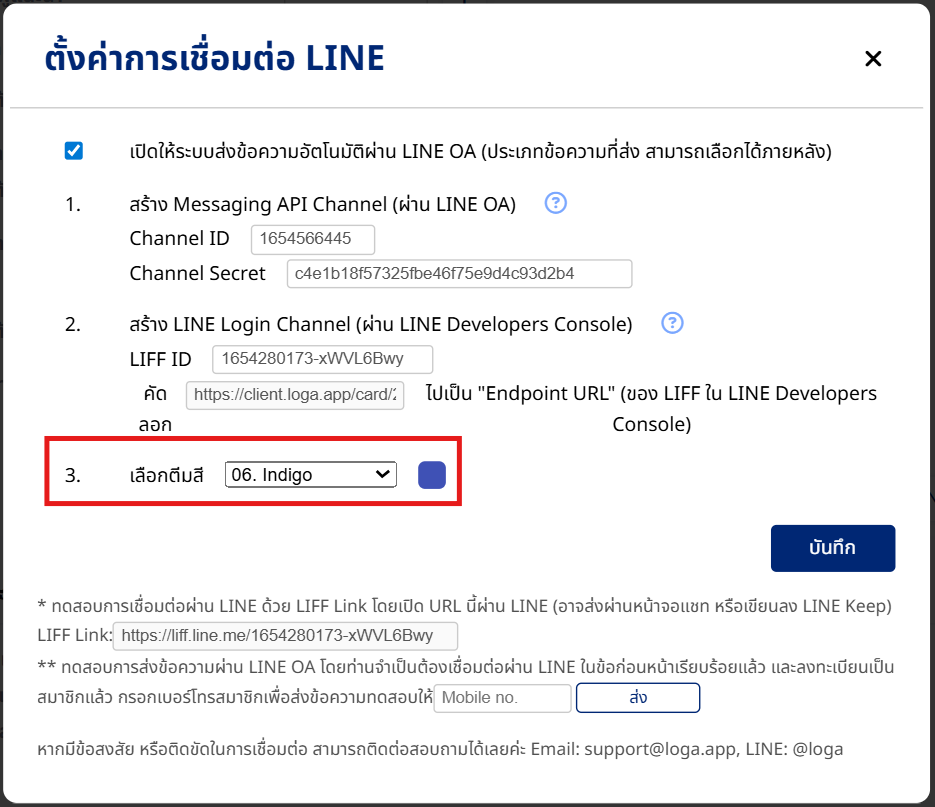
Task: Focus the Channel ID input field
Action: click(313, 239)
